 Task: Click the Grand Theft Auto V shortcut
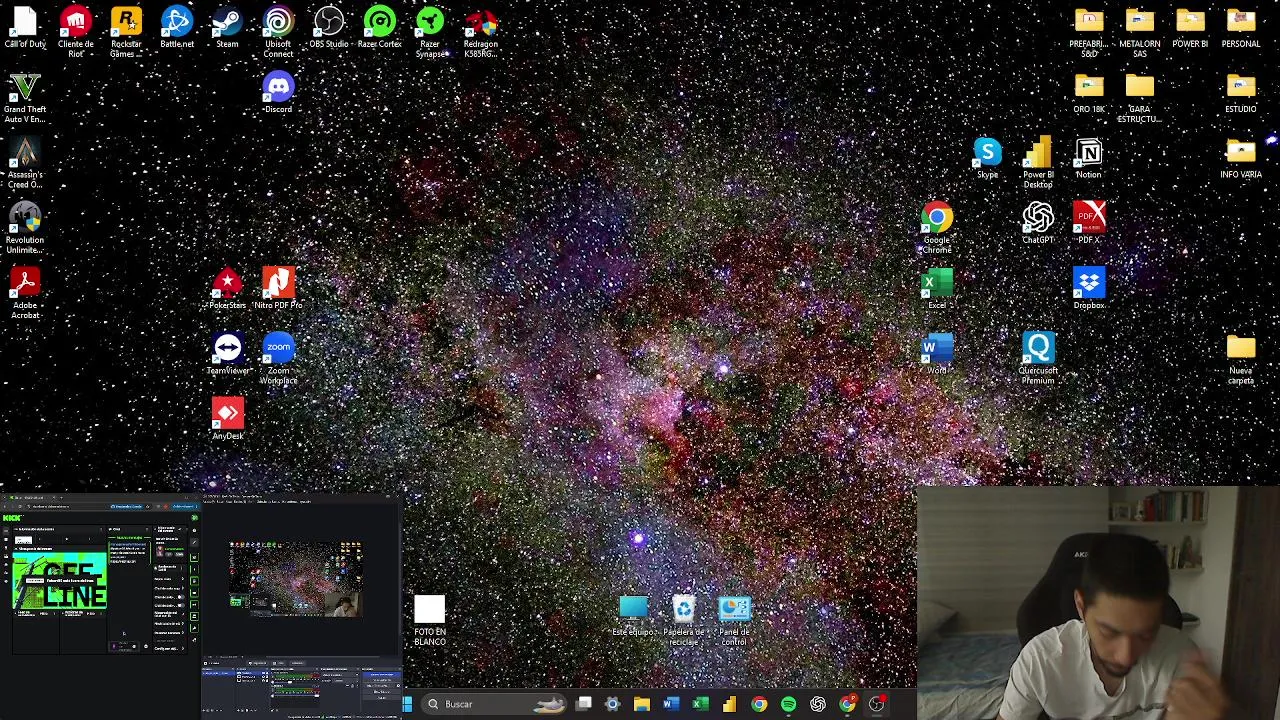pyautogui.click(x=25, y=98)
